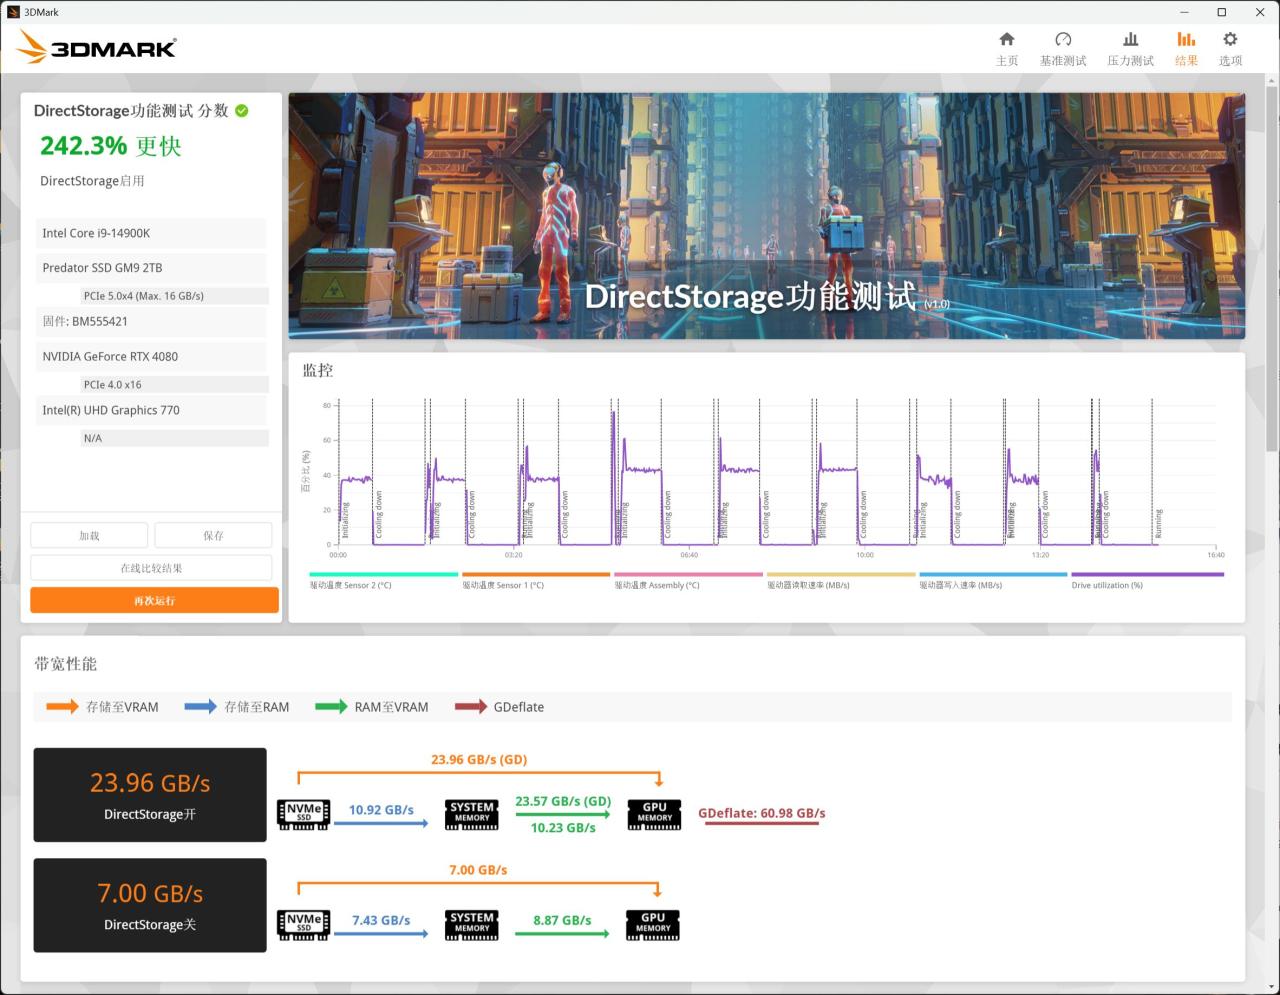Toggle the 驱动器写入速率 (MB/s) chart series
This screenshot has height=995, width=1280.
[993, 581]
